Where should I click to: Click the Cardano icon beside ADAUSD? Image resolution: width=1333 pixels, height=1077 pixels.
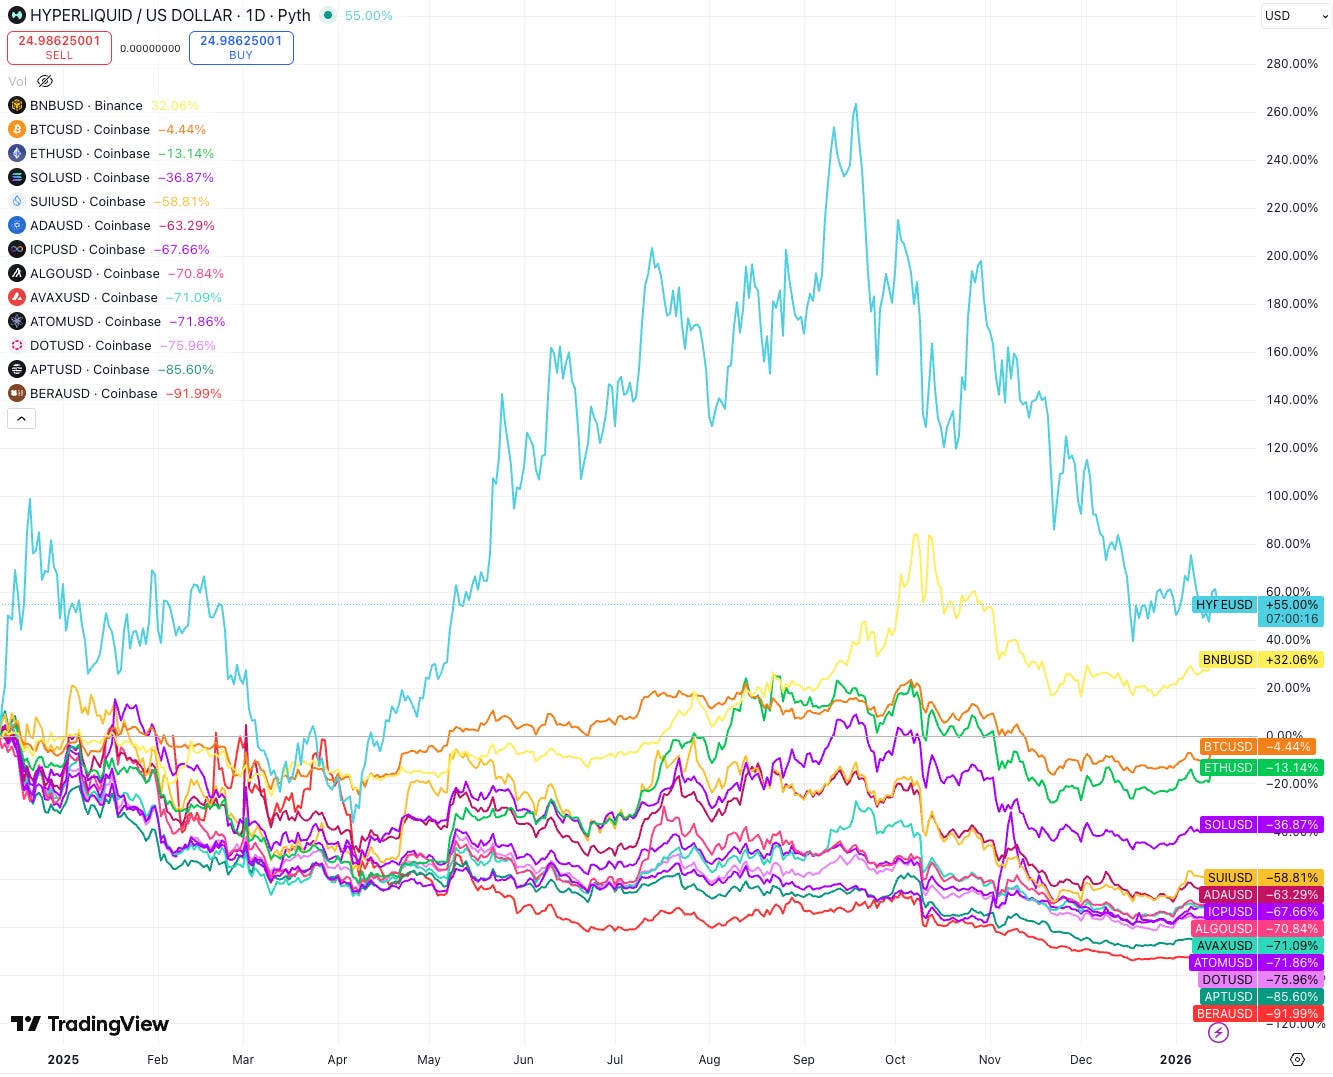(17, 225)
